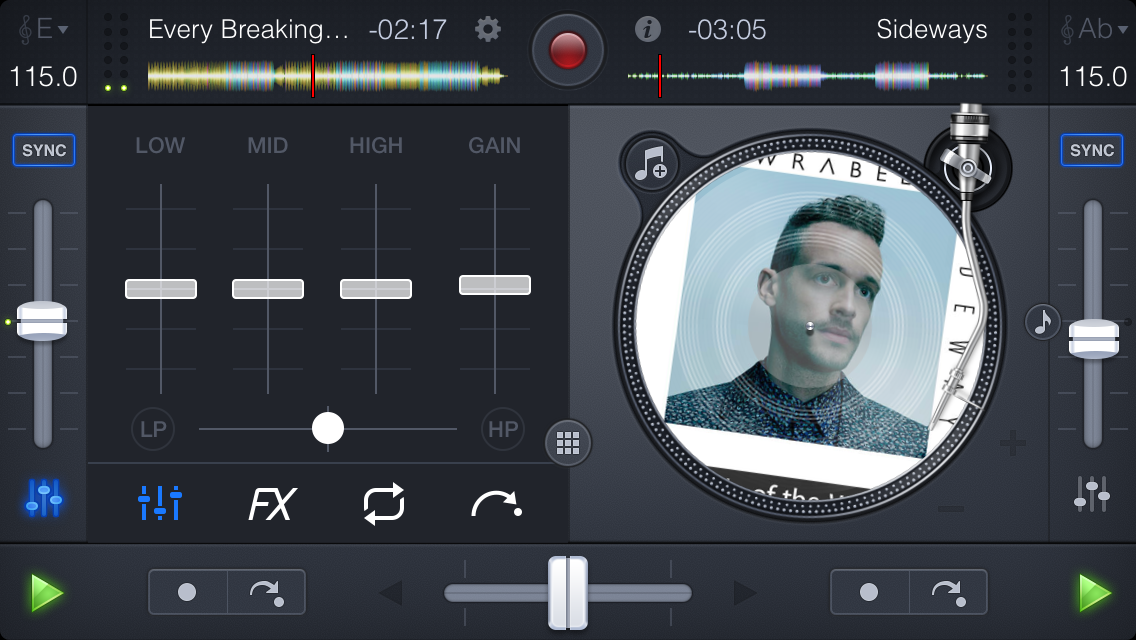
Task: Toggle right deck mixer panel icon
Action: [x=1092, y=494]
